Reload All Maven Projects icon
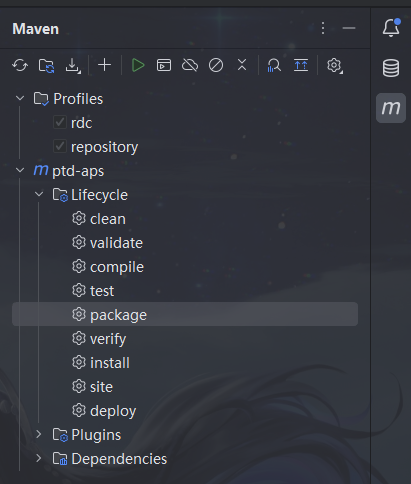411x484 pixels. pos(20,65)
